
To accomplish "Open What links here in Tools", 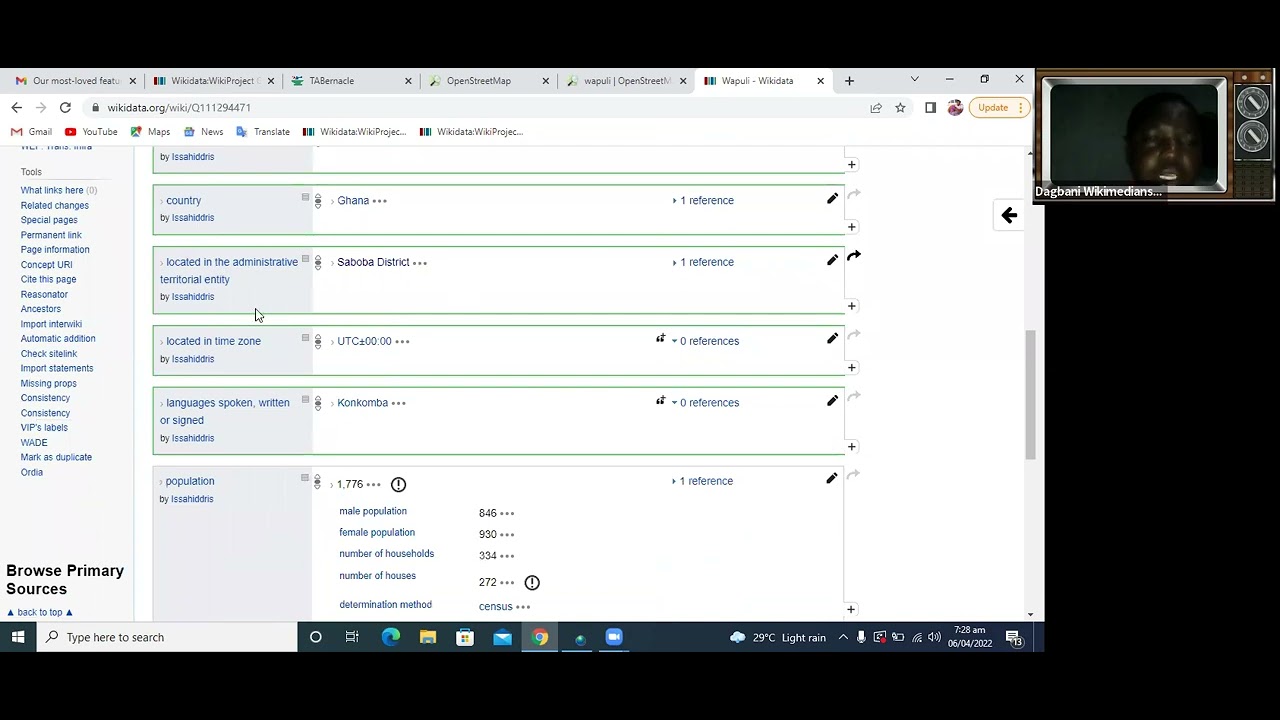I will (x=52, y=190).
